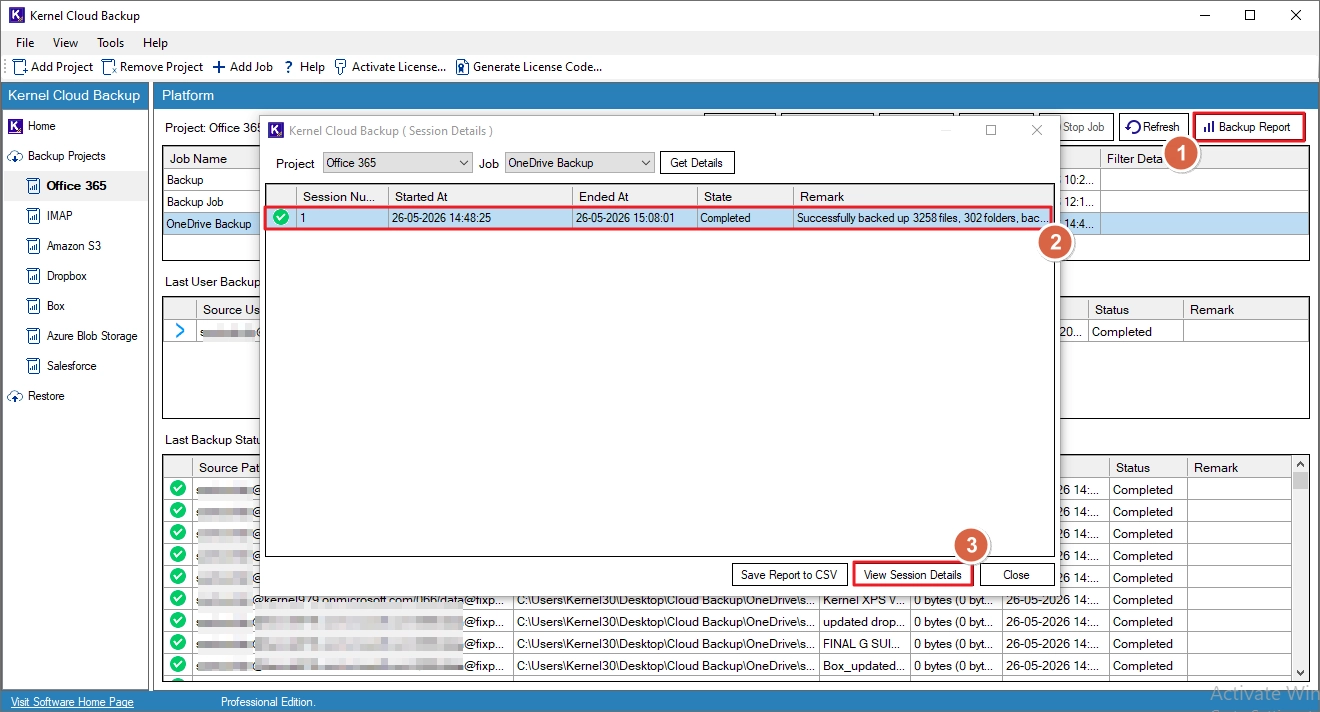Open the Help menu
This screenshot has height=712, width=1320.
pos(155,43)
